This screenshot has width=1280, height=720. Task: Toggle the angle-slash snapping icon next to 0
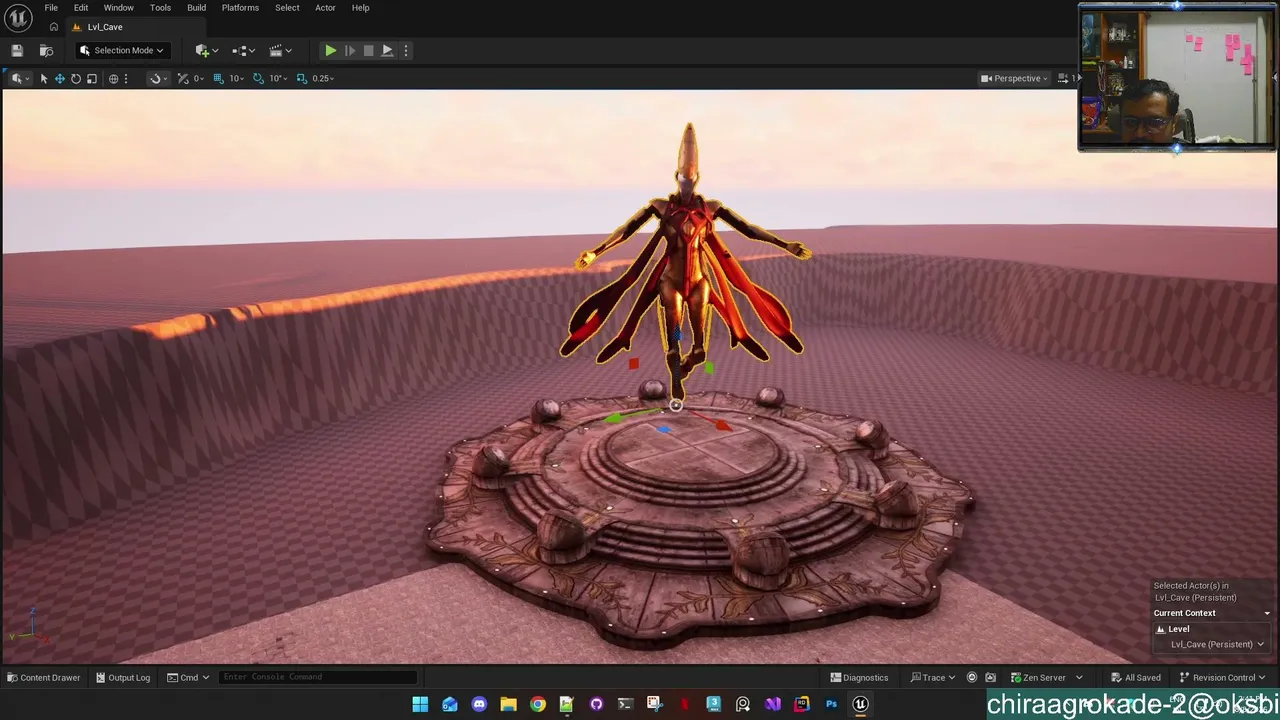click(x=183, y=78)
